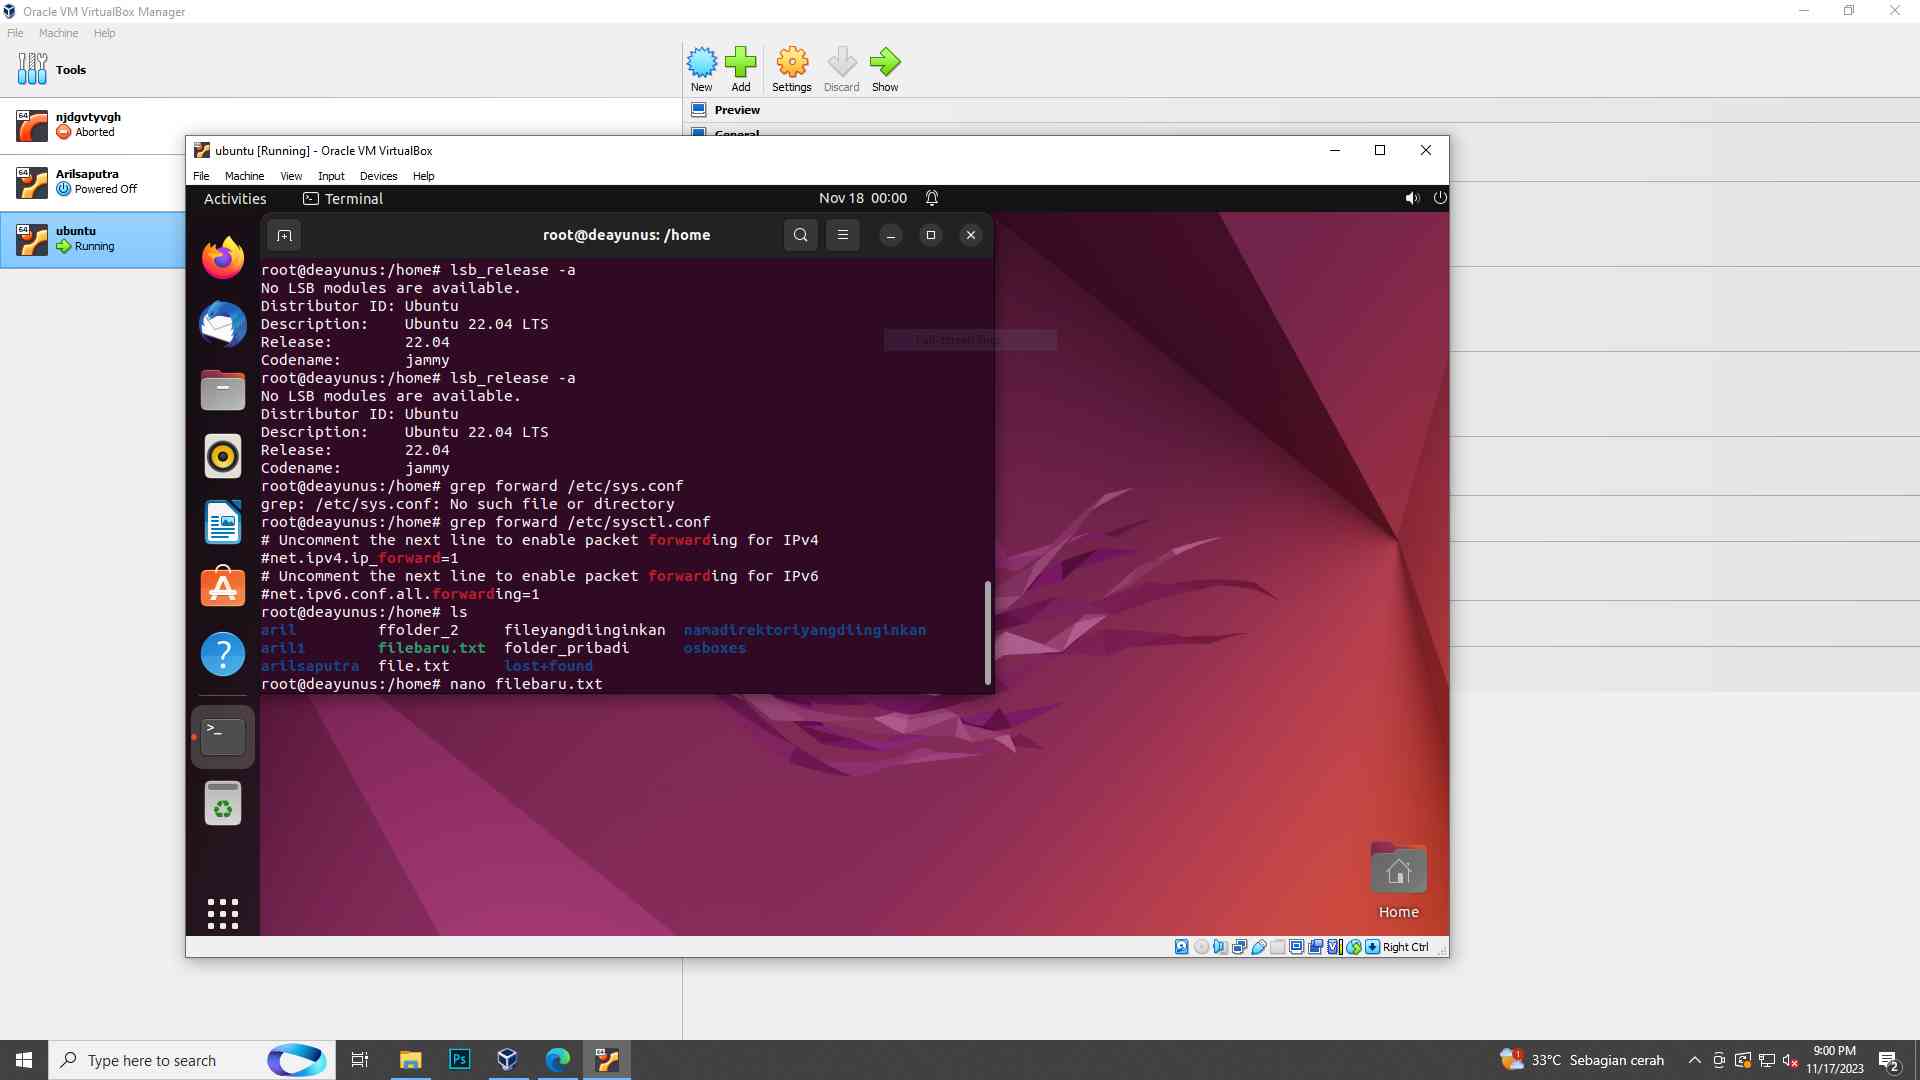Open Machine menu in ubuntu VM window

tap(244, 176)
